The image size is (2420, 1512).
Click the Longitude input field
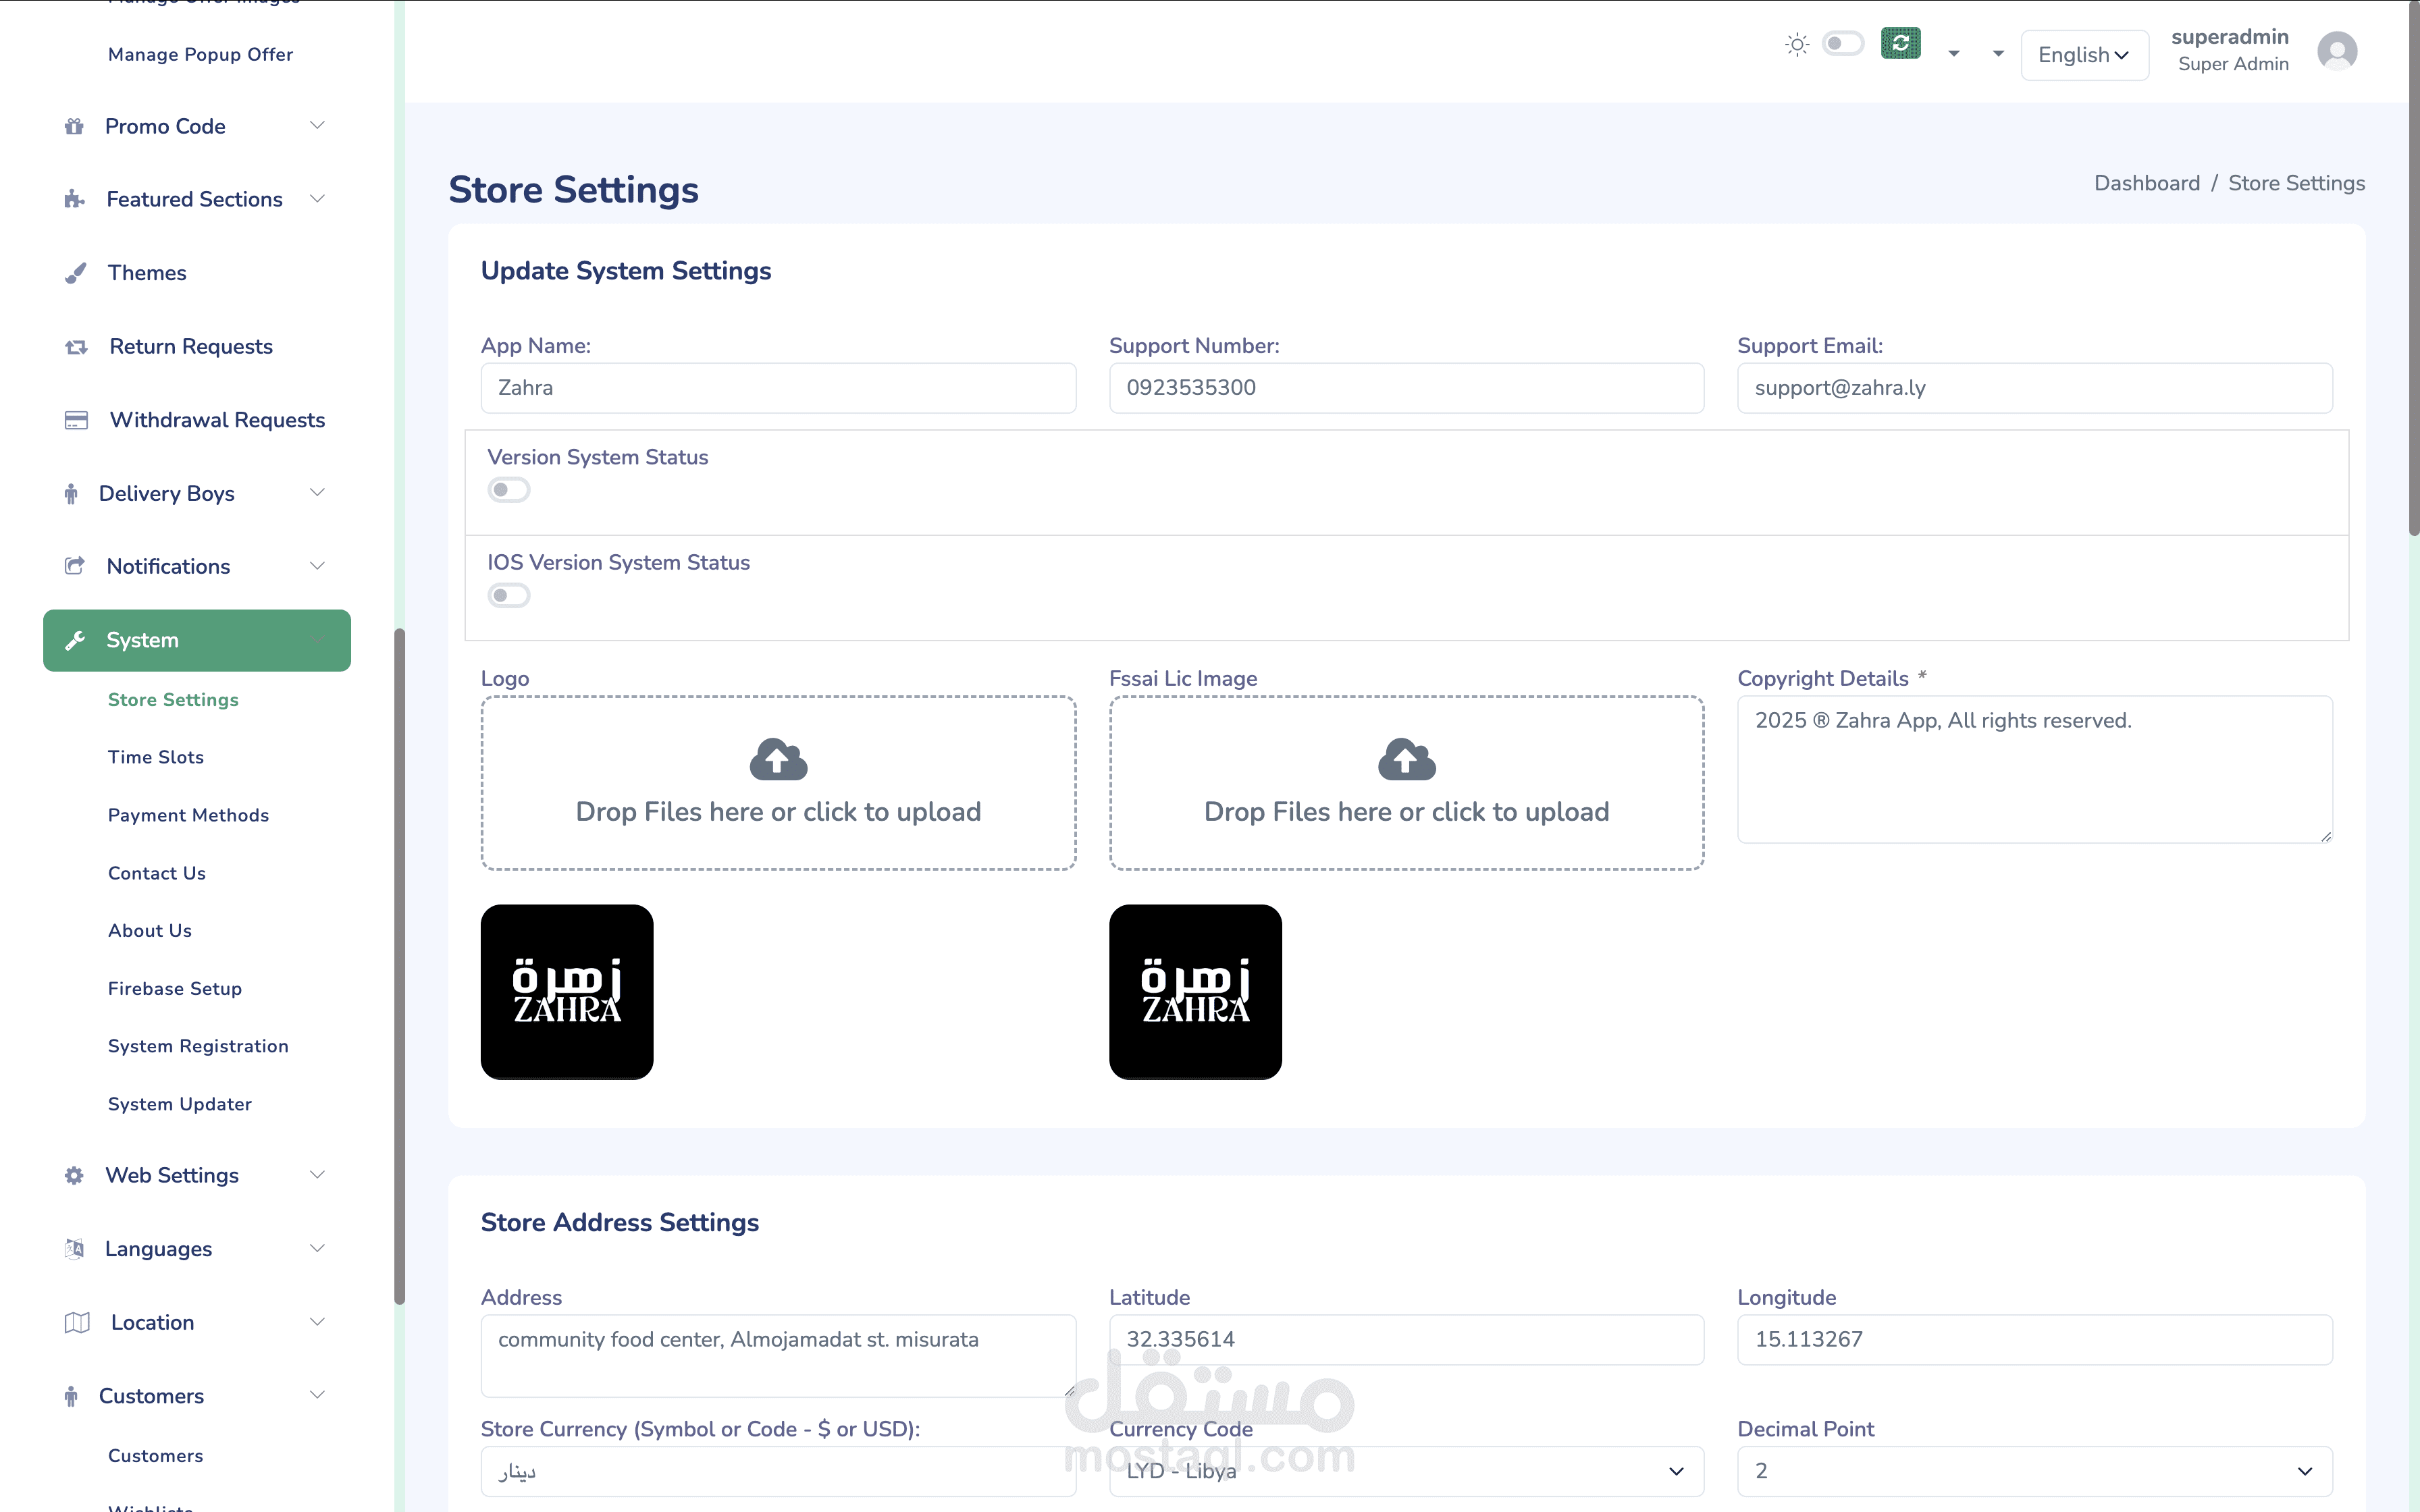(x=2034, y=1340)
